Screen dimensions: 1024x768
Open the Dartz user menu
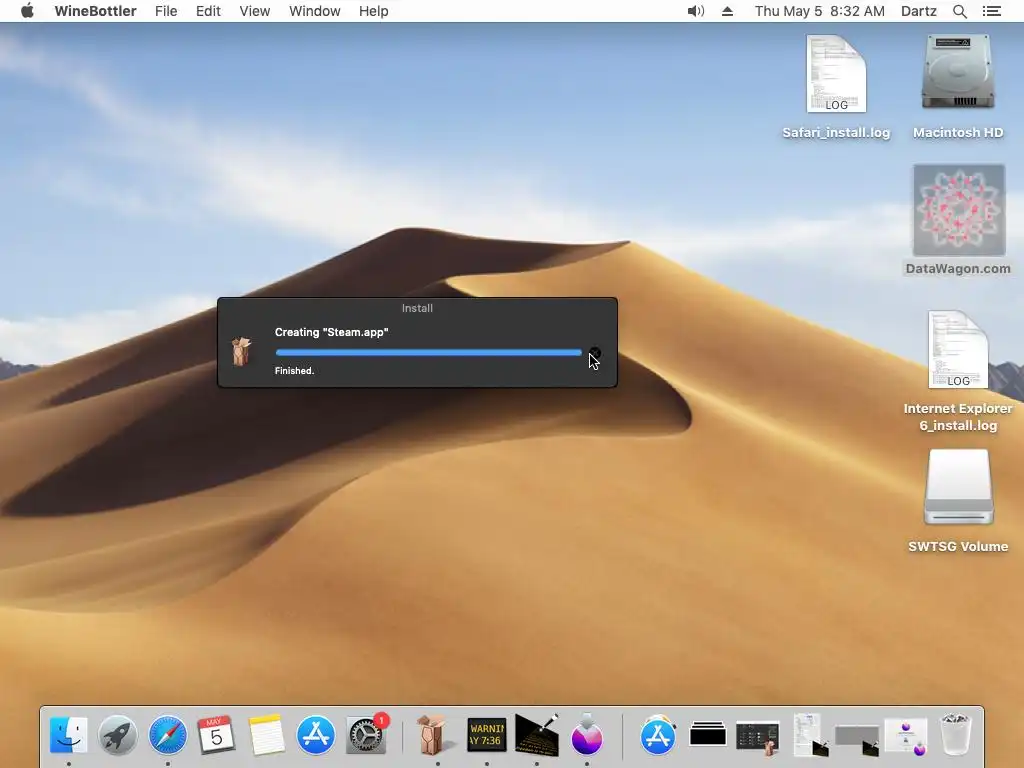tap(918, 11)
